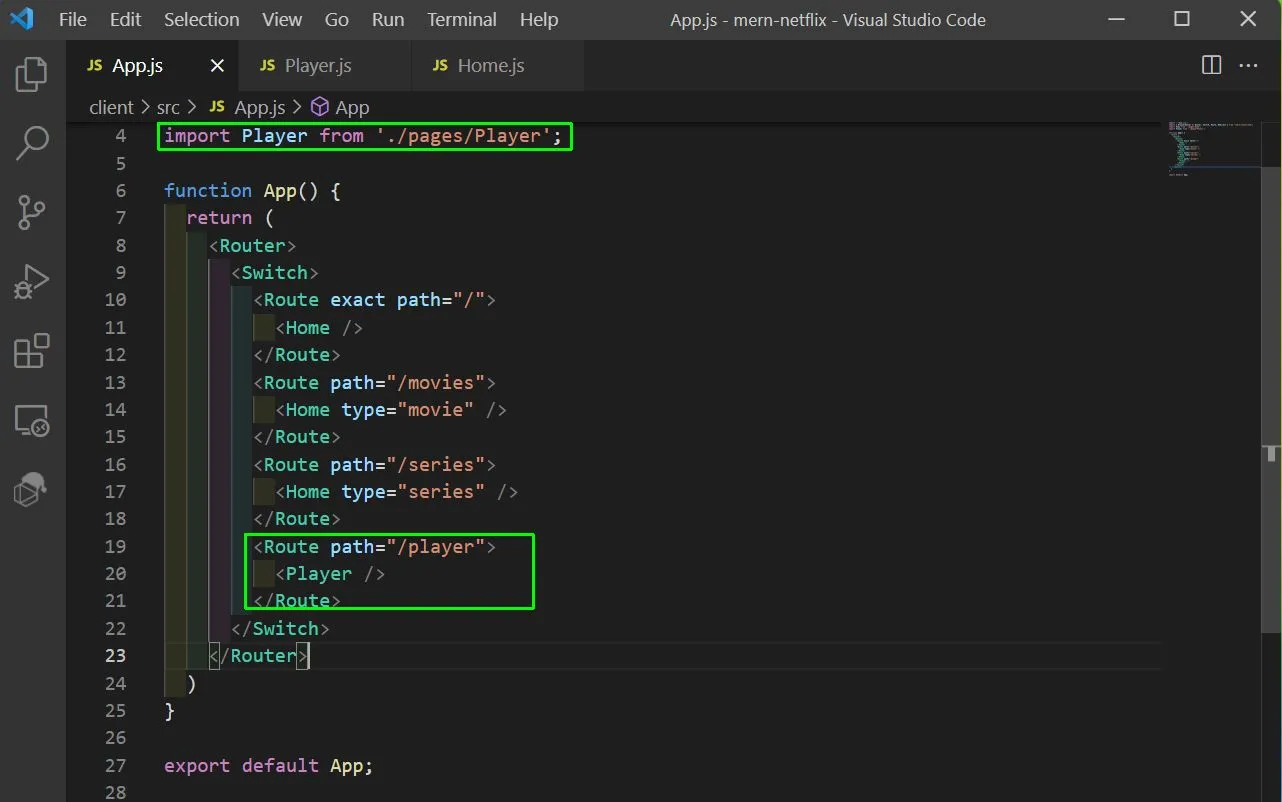Open the Selection menu

coord(202,19)
